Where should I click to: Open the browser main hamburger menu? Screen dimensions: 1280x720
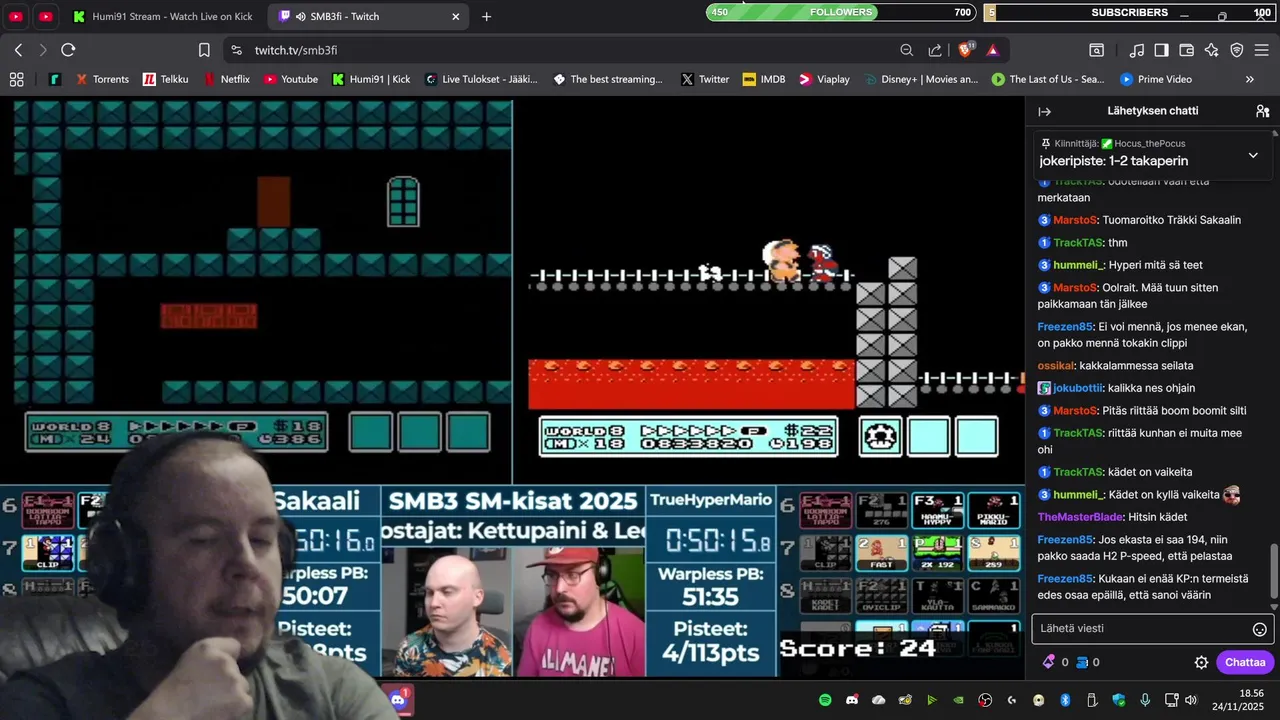[1262, 50]
